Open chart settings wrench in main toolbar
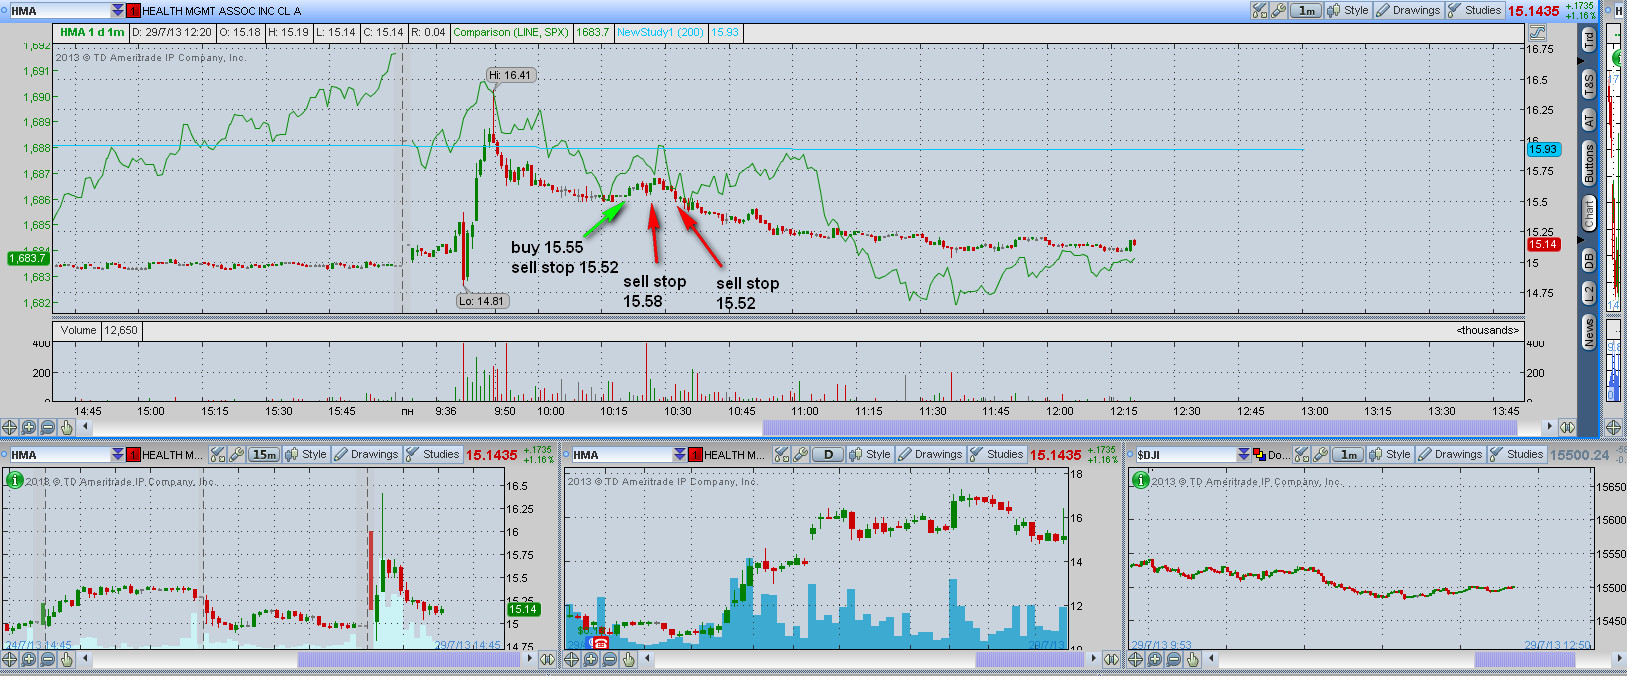 tap(1278, 10)
